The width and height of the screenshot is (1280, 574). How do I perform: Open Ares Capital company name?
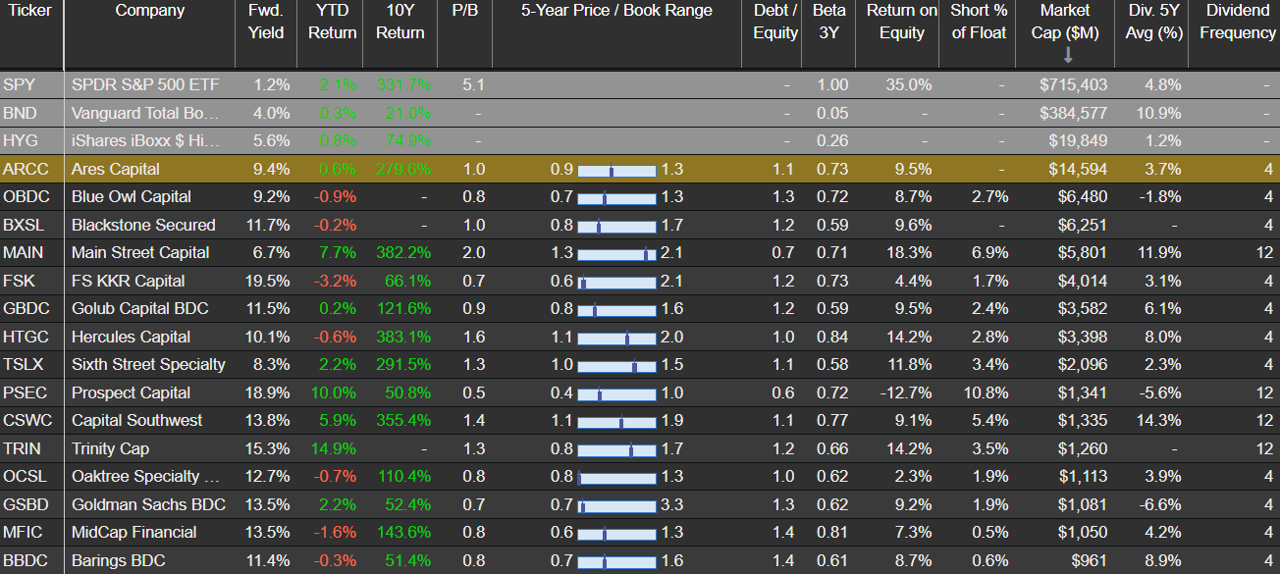[x=115, y=169]
